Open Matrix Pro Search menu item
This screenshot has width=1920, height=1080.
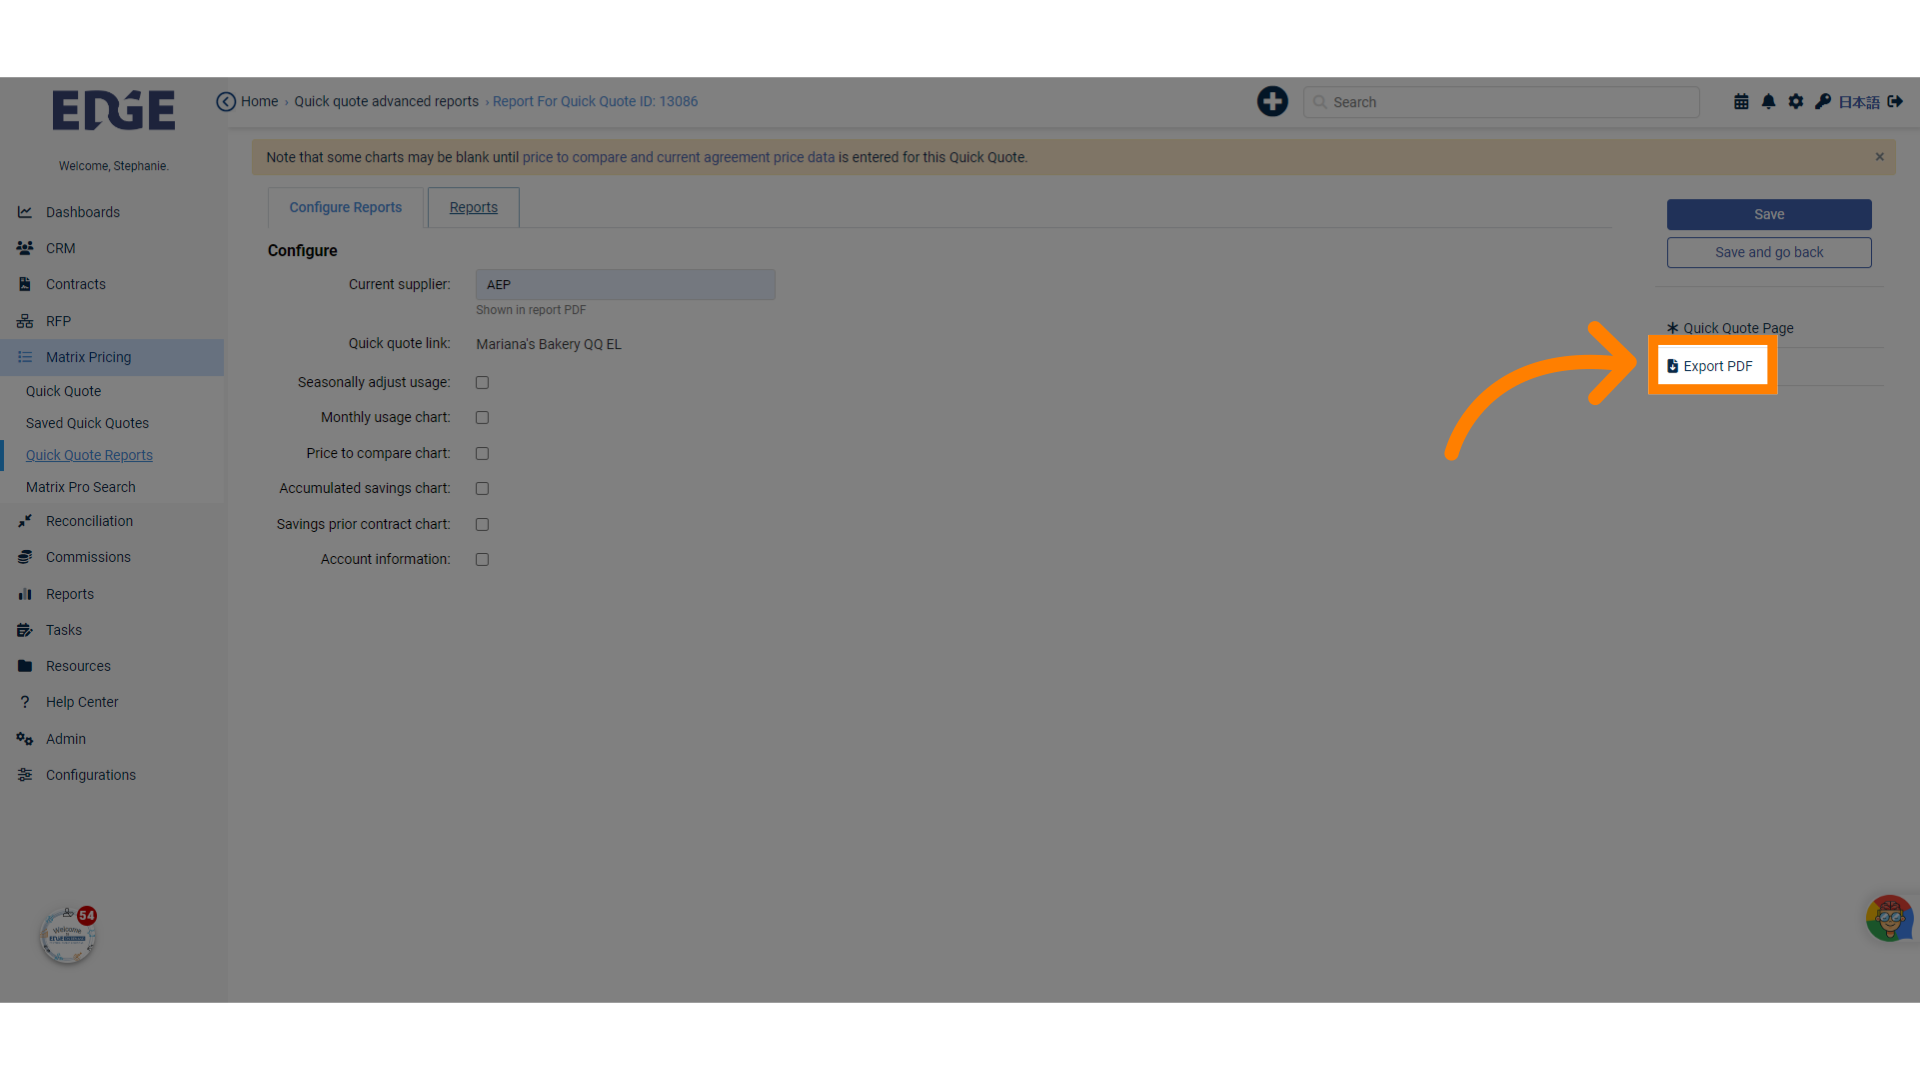[x=80, y=487]
